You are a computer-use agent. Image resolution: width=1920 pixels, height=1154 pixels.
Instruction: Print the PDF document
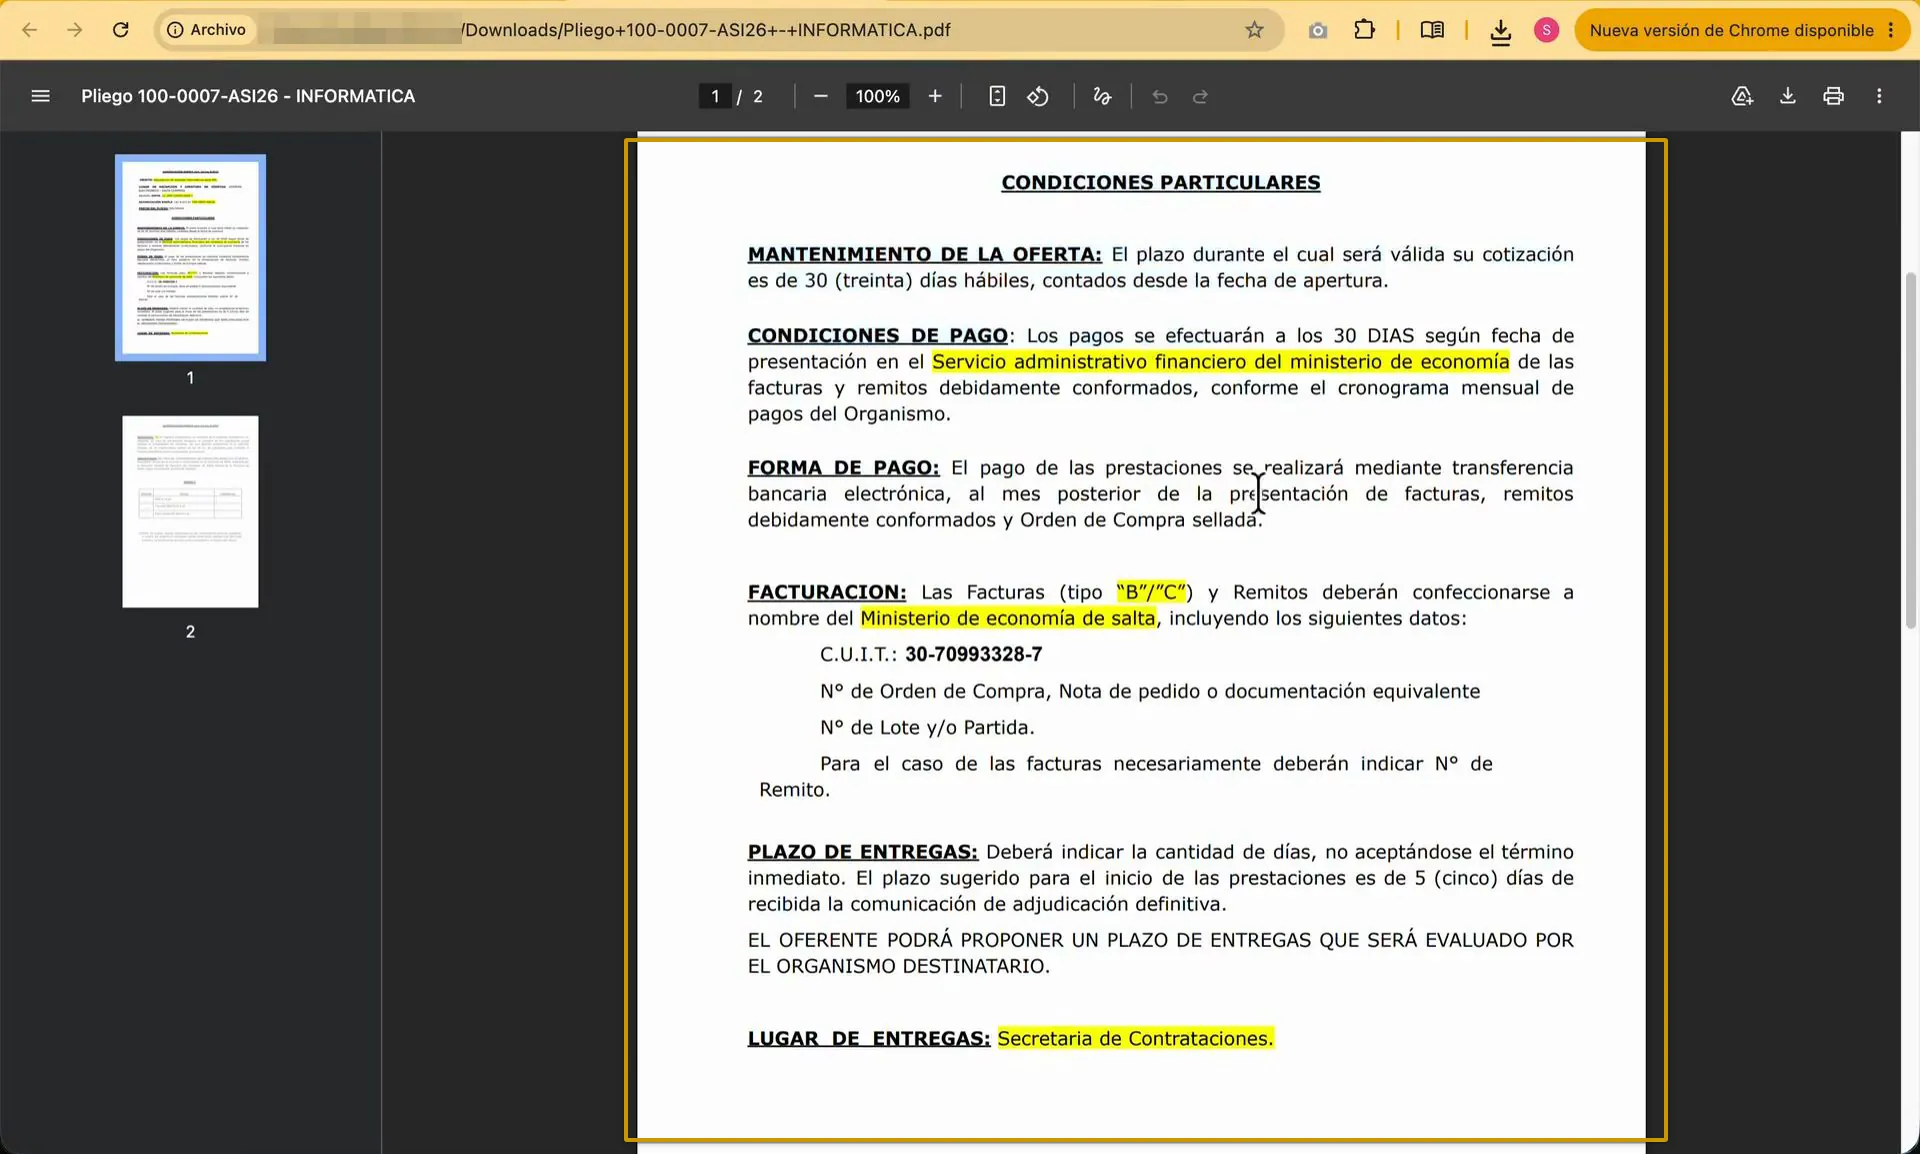tap(1833, 96)
